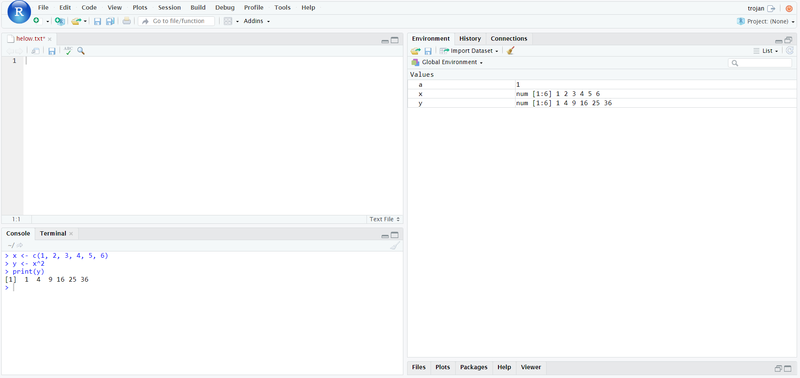Focus the Go to file/function field
The width and height of the screenshot is (800, 378).
coord(177,21)
